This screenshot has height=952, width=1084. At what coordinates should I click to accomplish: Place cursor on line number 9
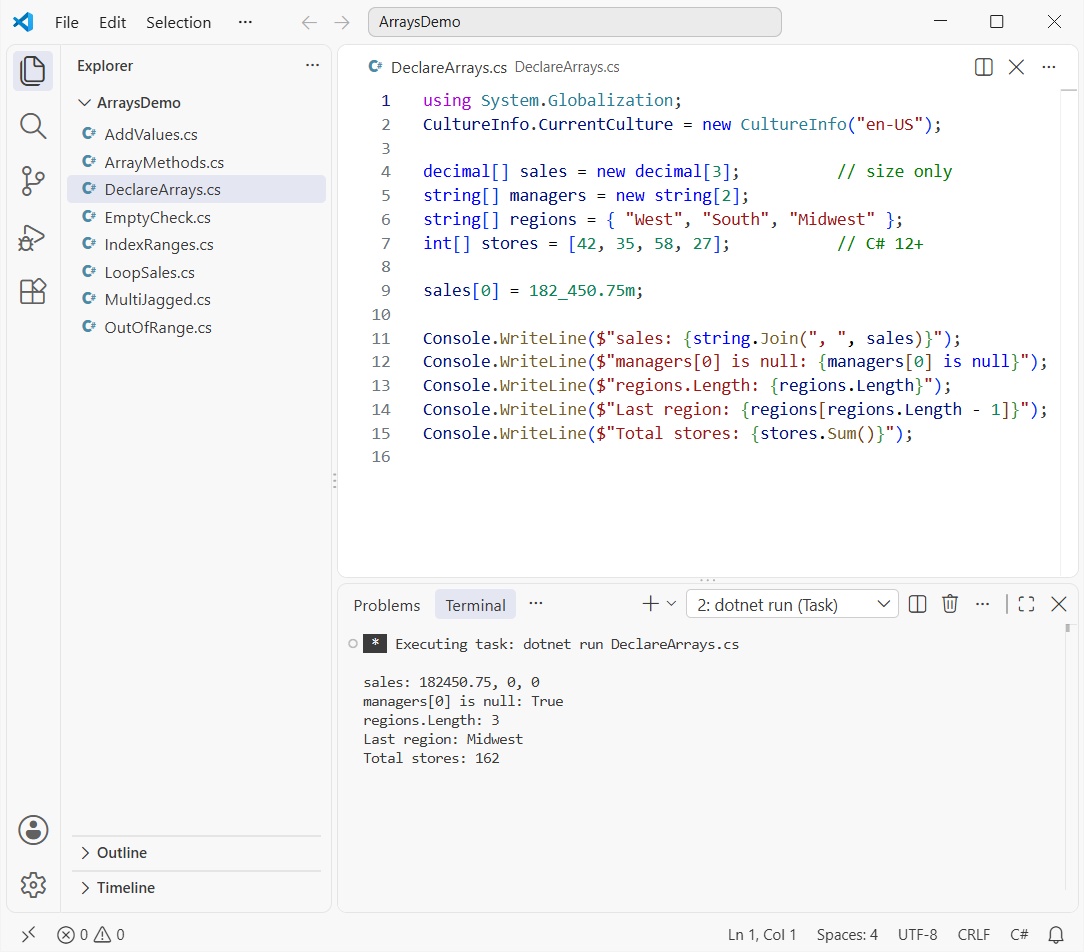click(x=385, y=291)
